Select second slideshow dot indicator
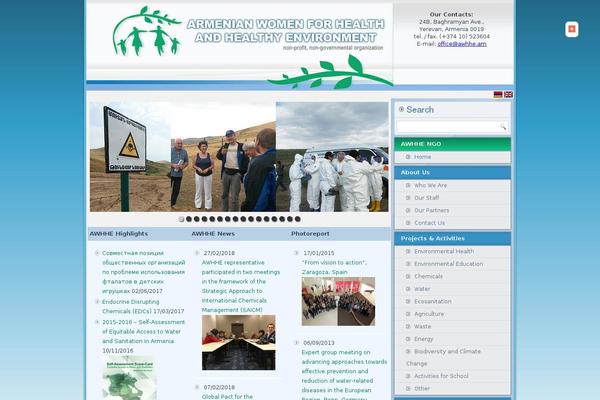This screenshot has height=400, width=600. (189, 219)
